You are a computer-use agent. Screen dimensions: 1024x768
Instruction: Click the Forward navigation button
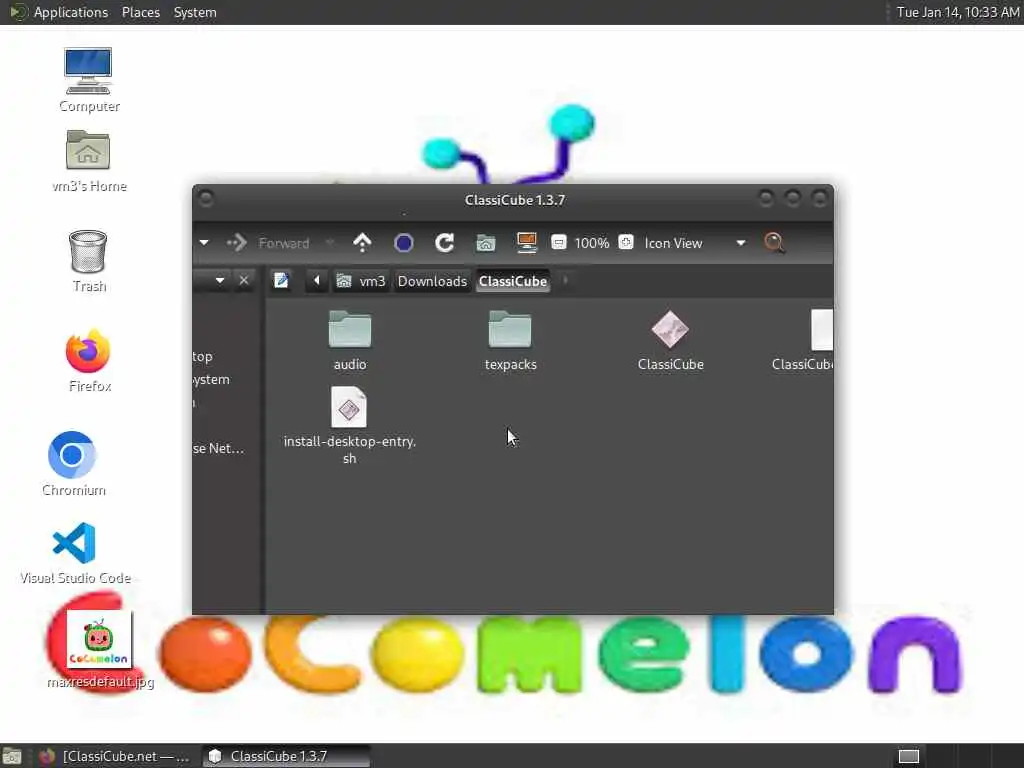[x=268, y=243]
